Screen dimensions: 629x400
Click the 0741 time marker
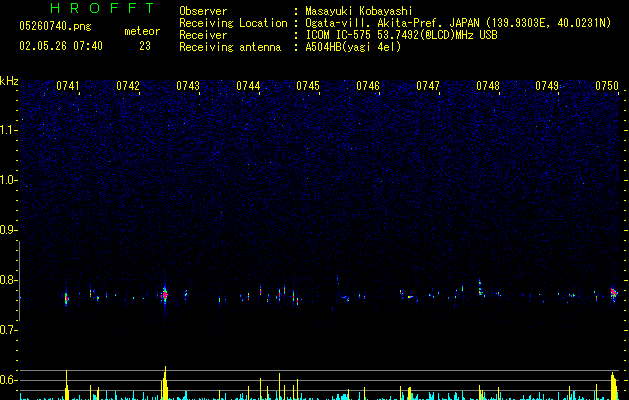(67, 86)
